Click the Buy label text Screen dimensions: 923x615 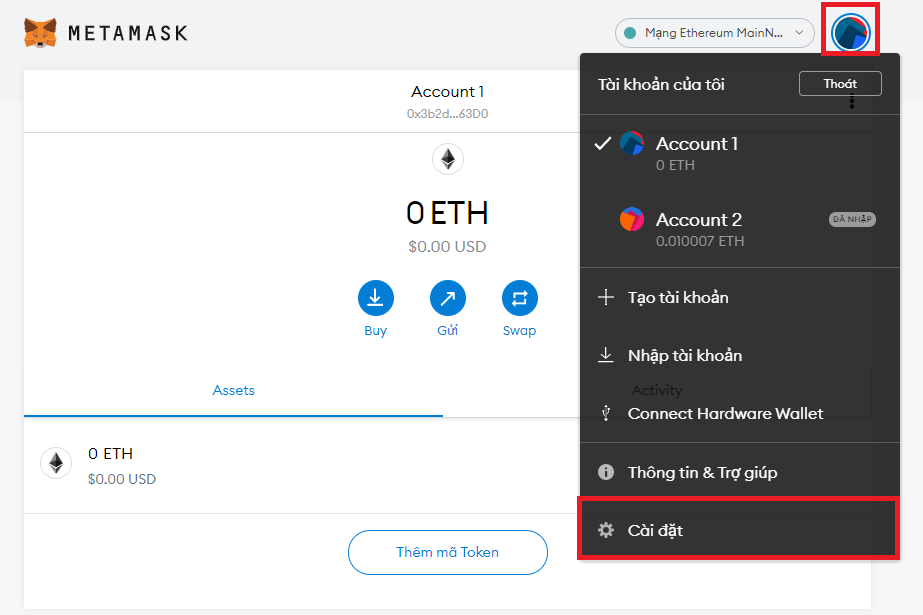pos(376,331)
